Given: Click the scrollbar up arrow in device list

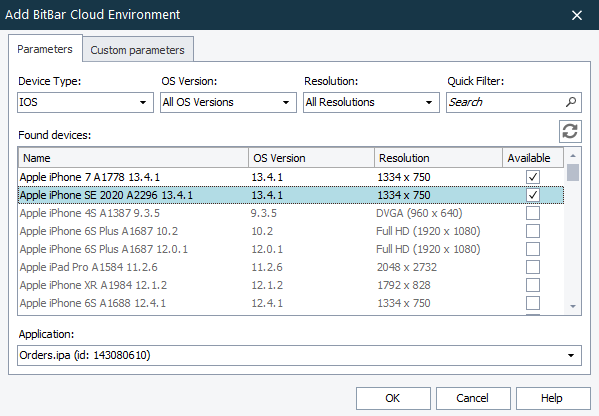Looking at the screenshot, I should [x=573, y=155].
